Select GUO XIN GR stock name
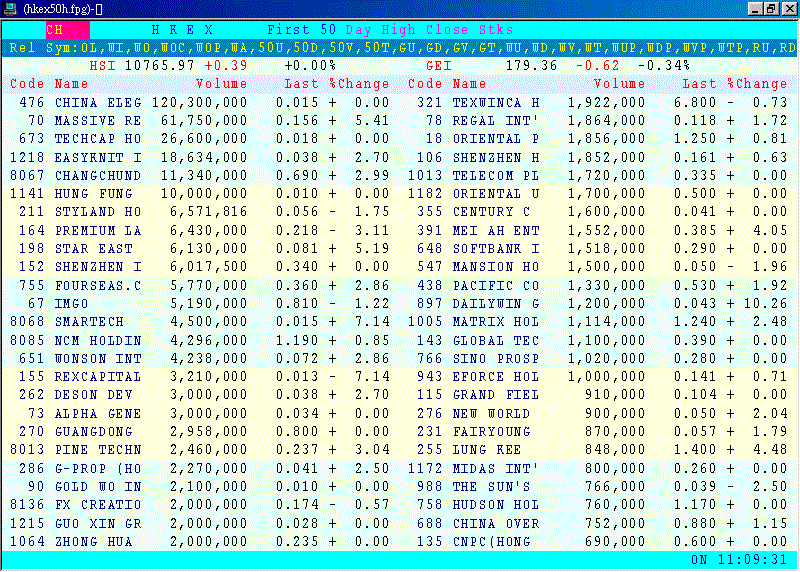 tap(98, 524)
